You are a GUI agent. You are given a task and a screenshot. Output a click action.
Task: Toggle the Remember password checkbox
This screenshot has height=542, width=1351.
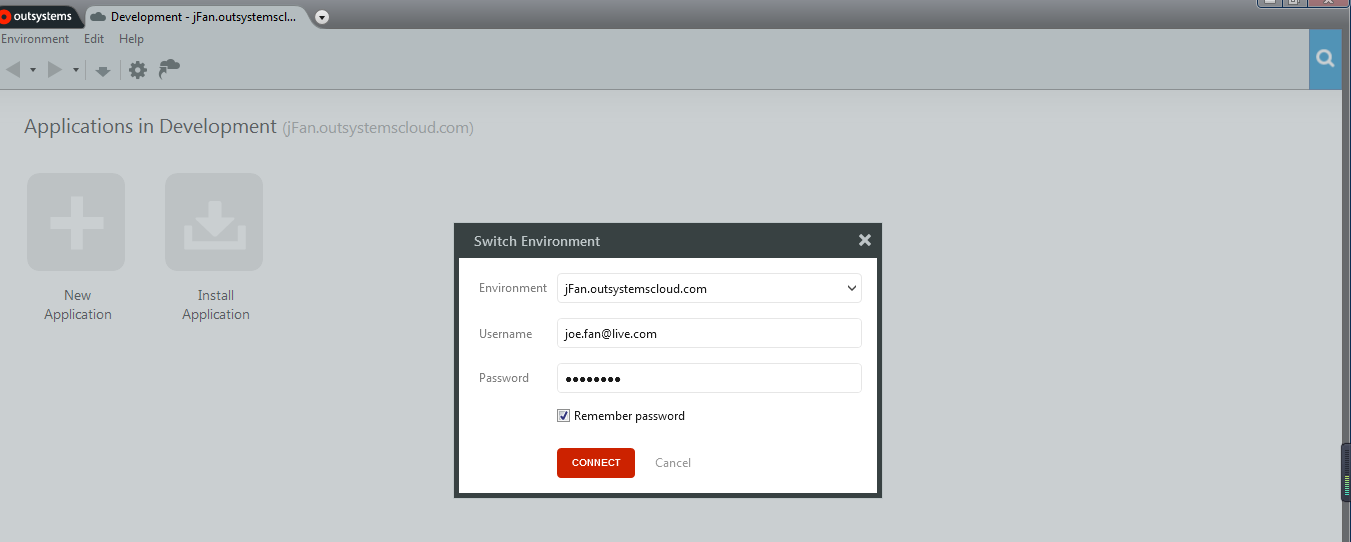564,416
